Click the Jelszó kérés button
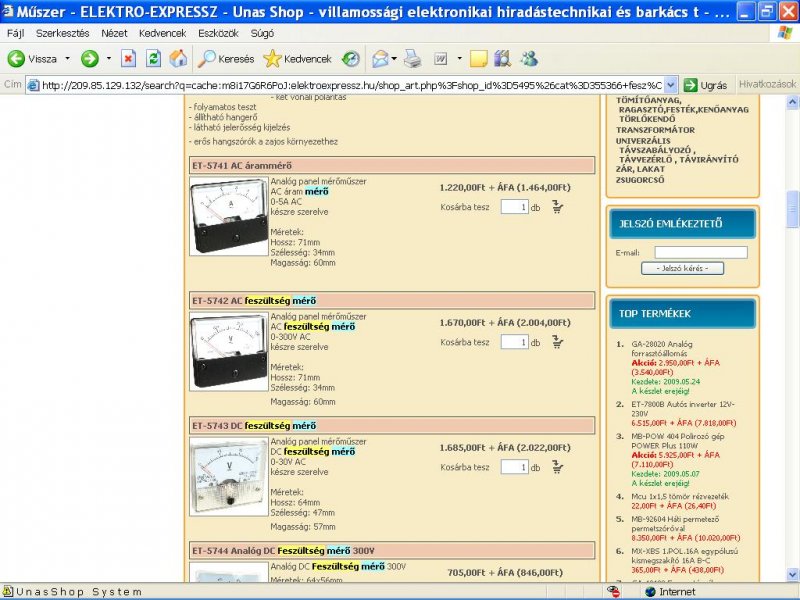The height and width of the screenshot is (600, 800). coord(682,268)
